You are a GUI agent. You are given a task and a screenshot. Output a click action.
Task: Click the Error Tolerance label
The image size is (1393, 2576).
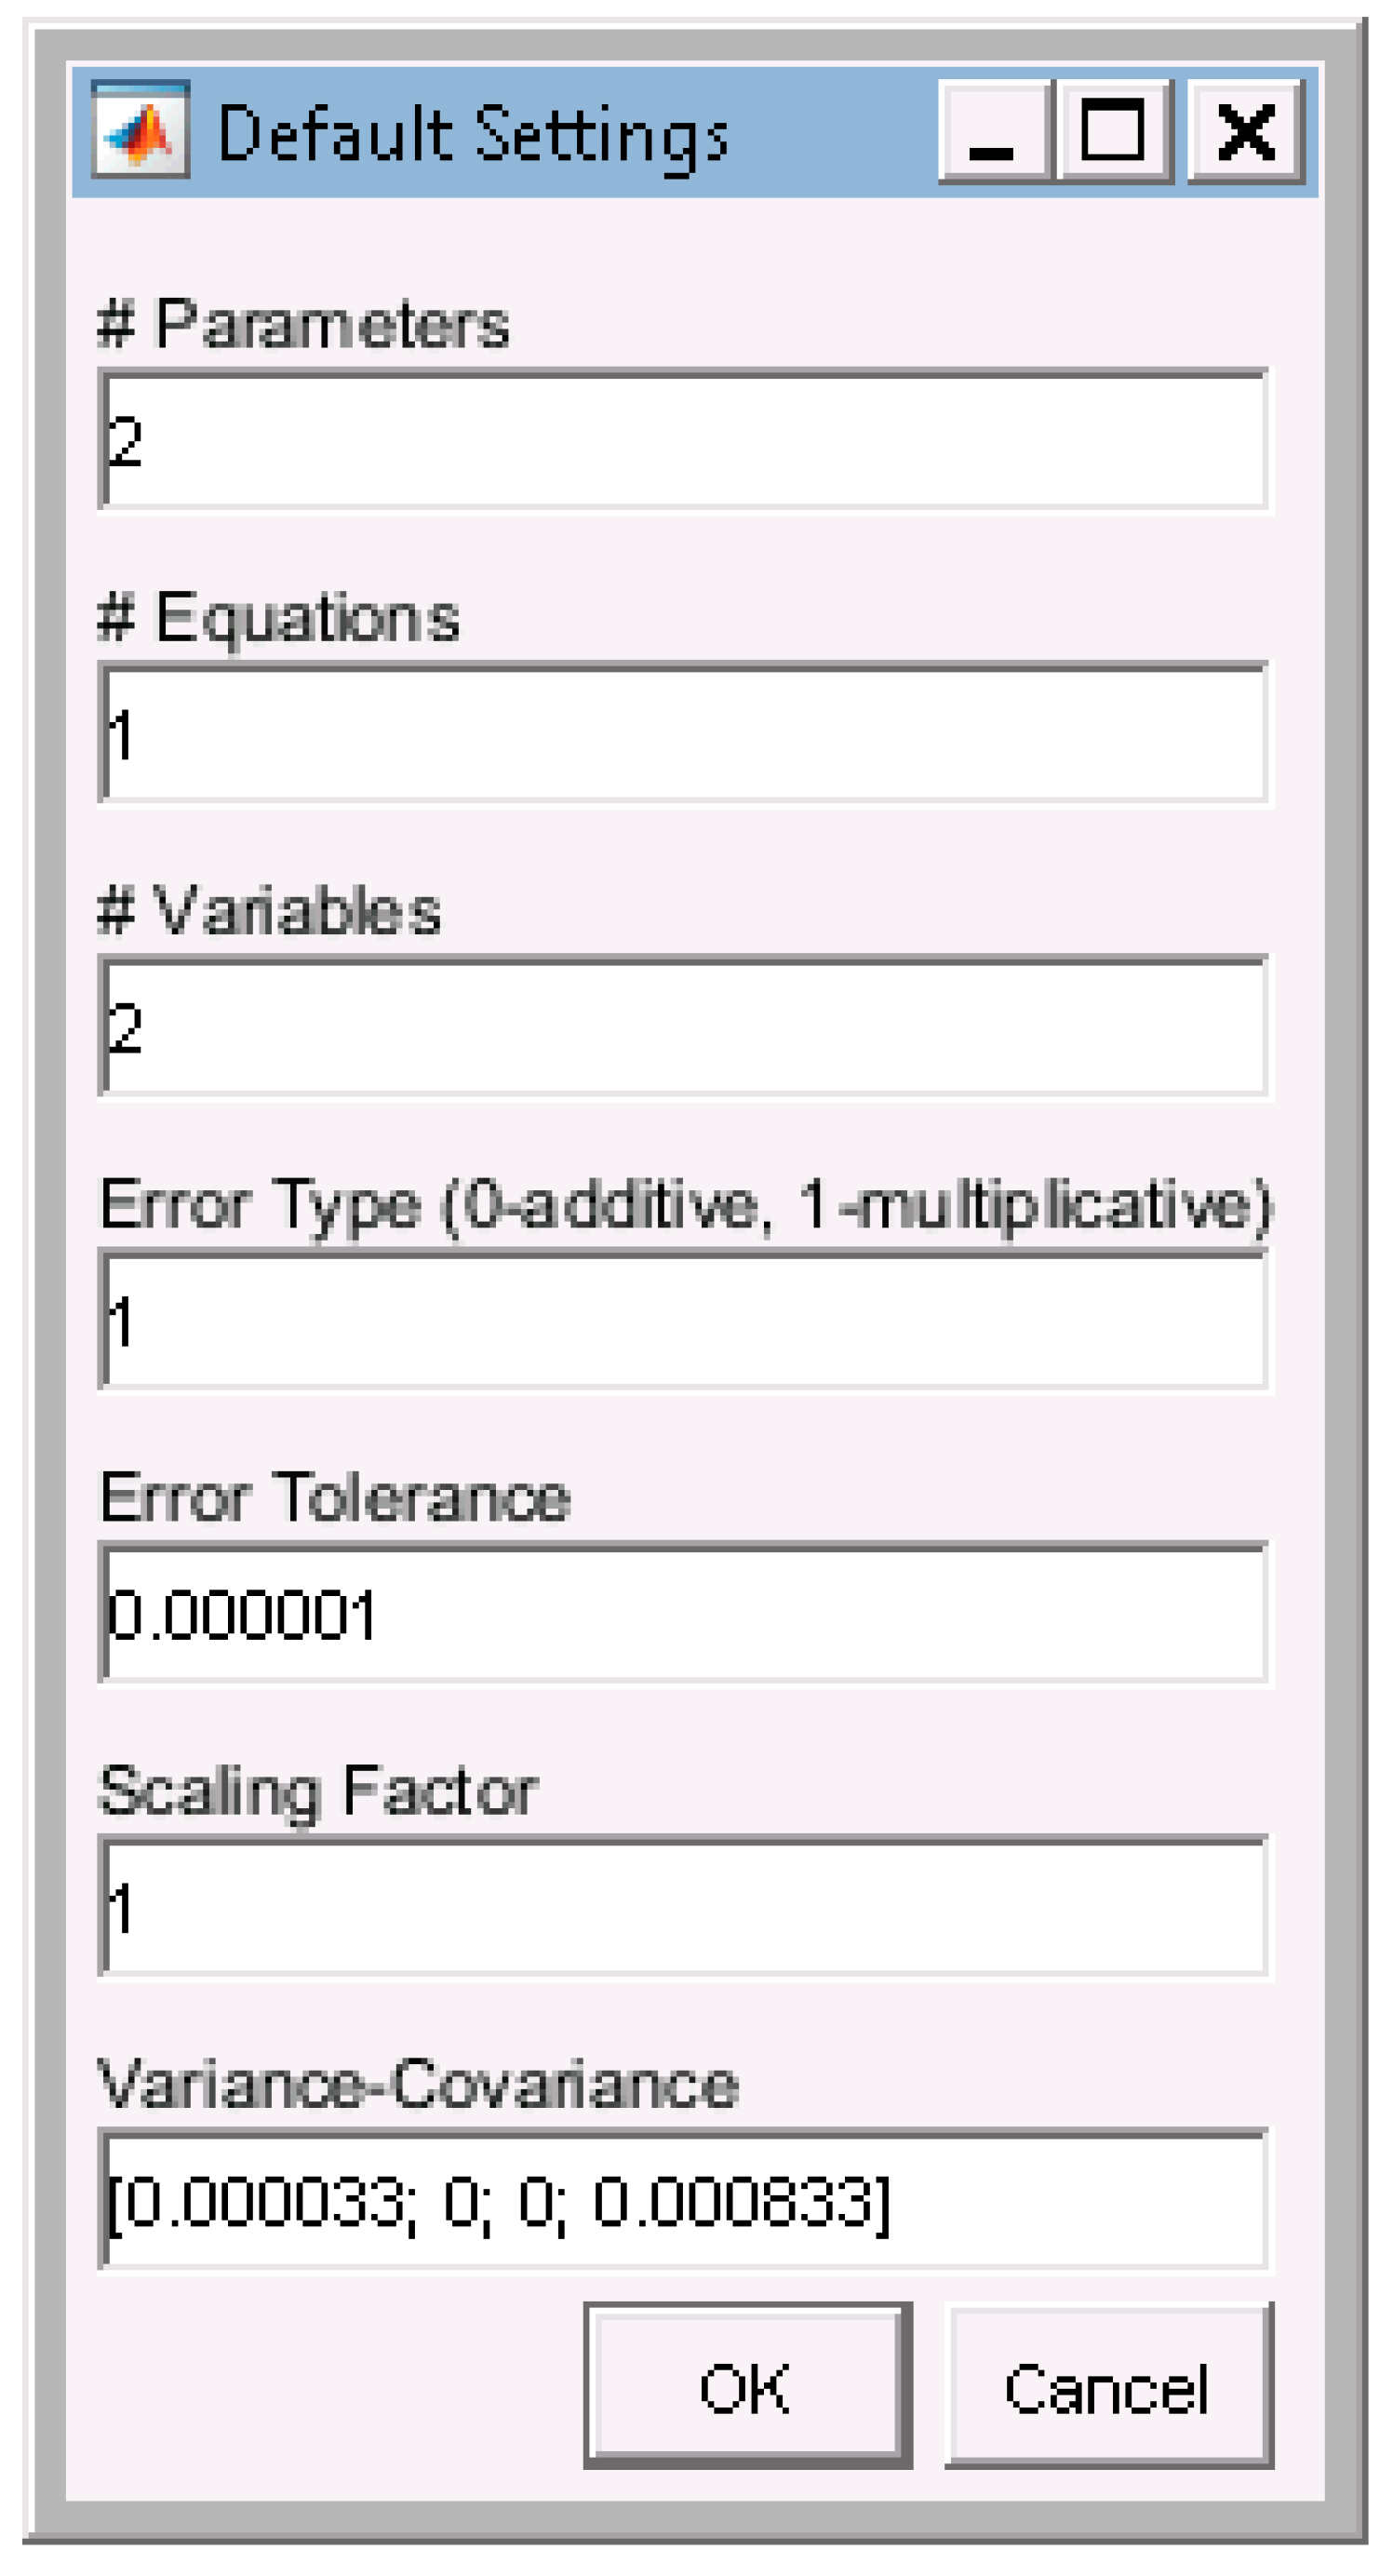(335, 1499)
